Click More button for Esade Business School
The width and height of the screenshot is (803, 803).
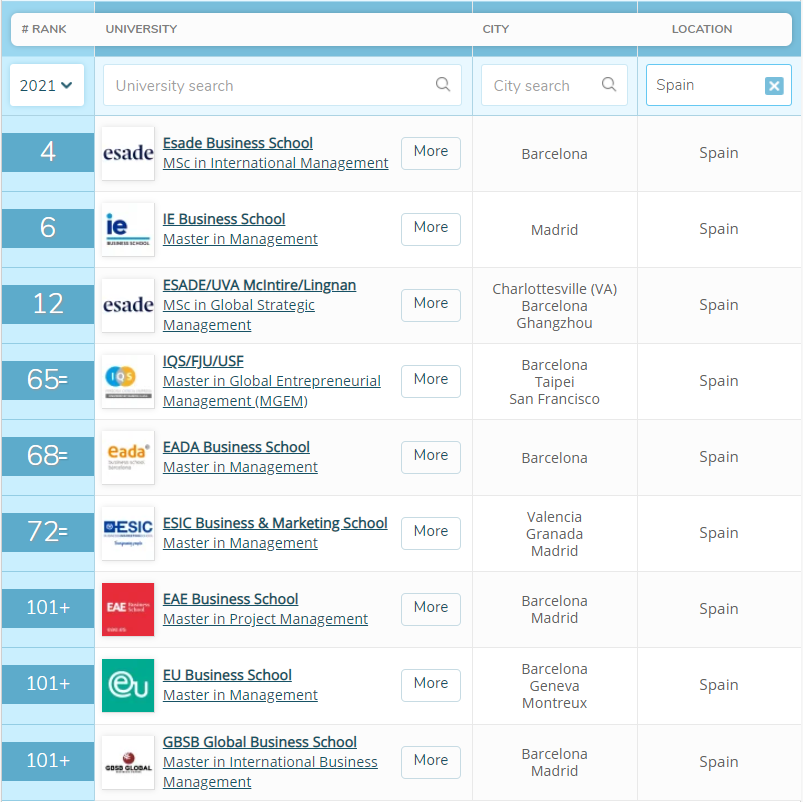tap(431, 153)
